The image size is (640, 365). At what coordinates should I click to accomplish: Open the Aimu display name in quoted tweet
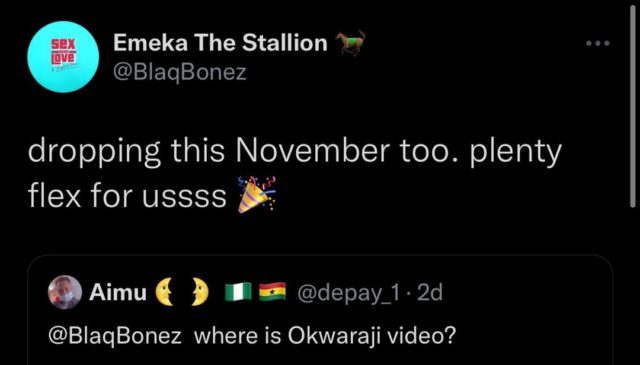[118, 292]
